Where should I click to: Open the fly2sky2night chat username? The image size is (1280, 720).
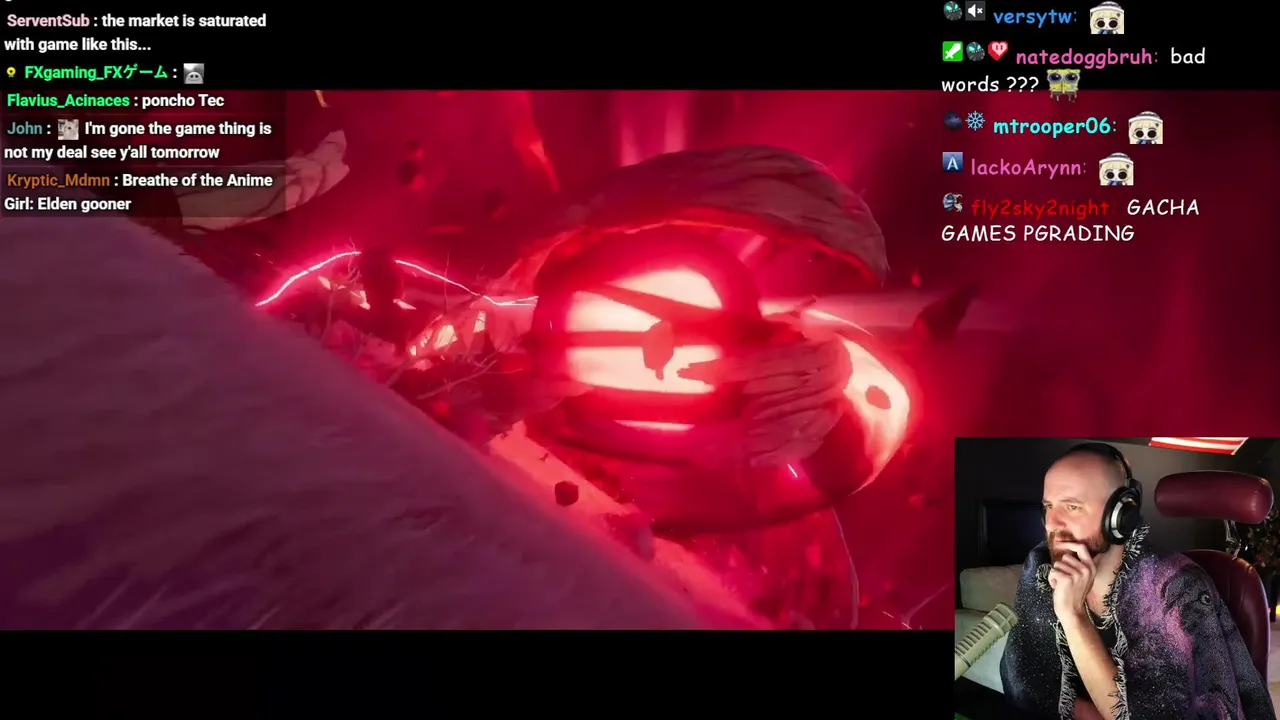coord(1040,208)
